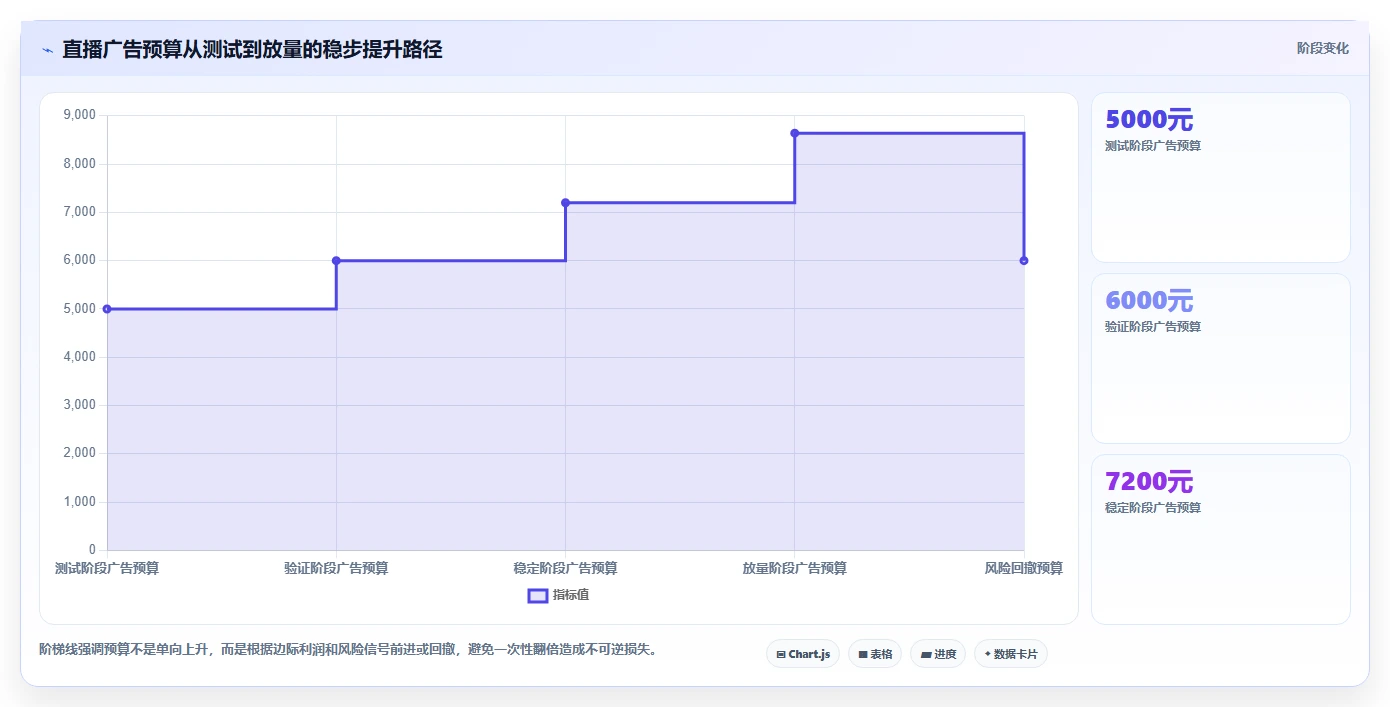
Task: Open the 7200元 stable-stage budget card
Action: (x=1221, y=540)
